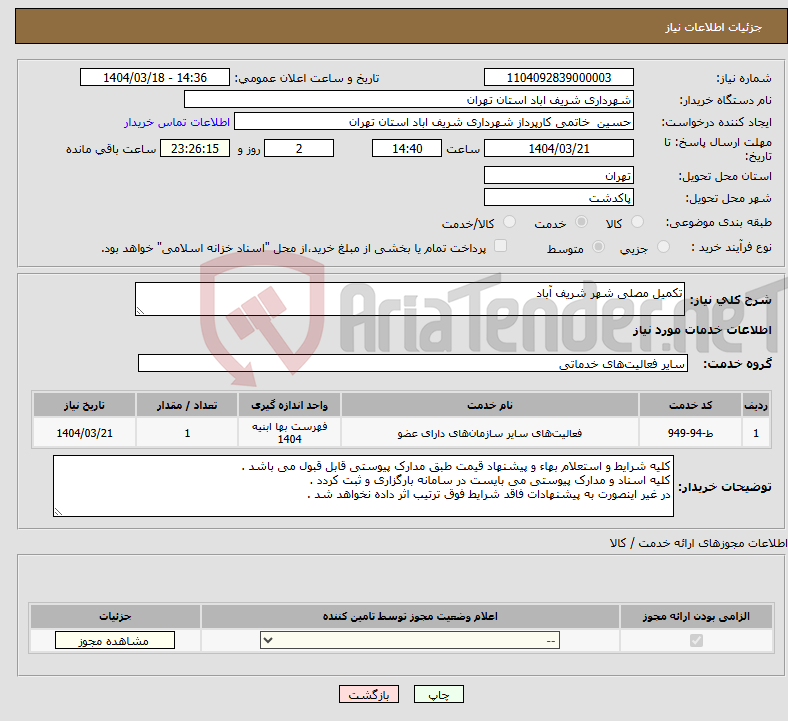Click the جزئیات اطلاعات نیاز page title
Image resolution: width=788 pixels, height=721 pixels.
point(713,27)
